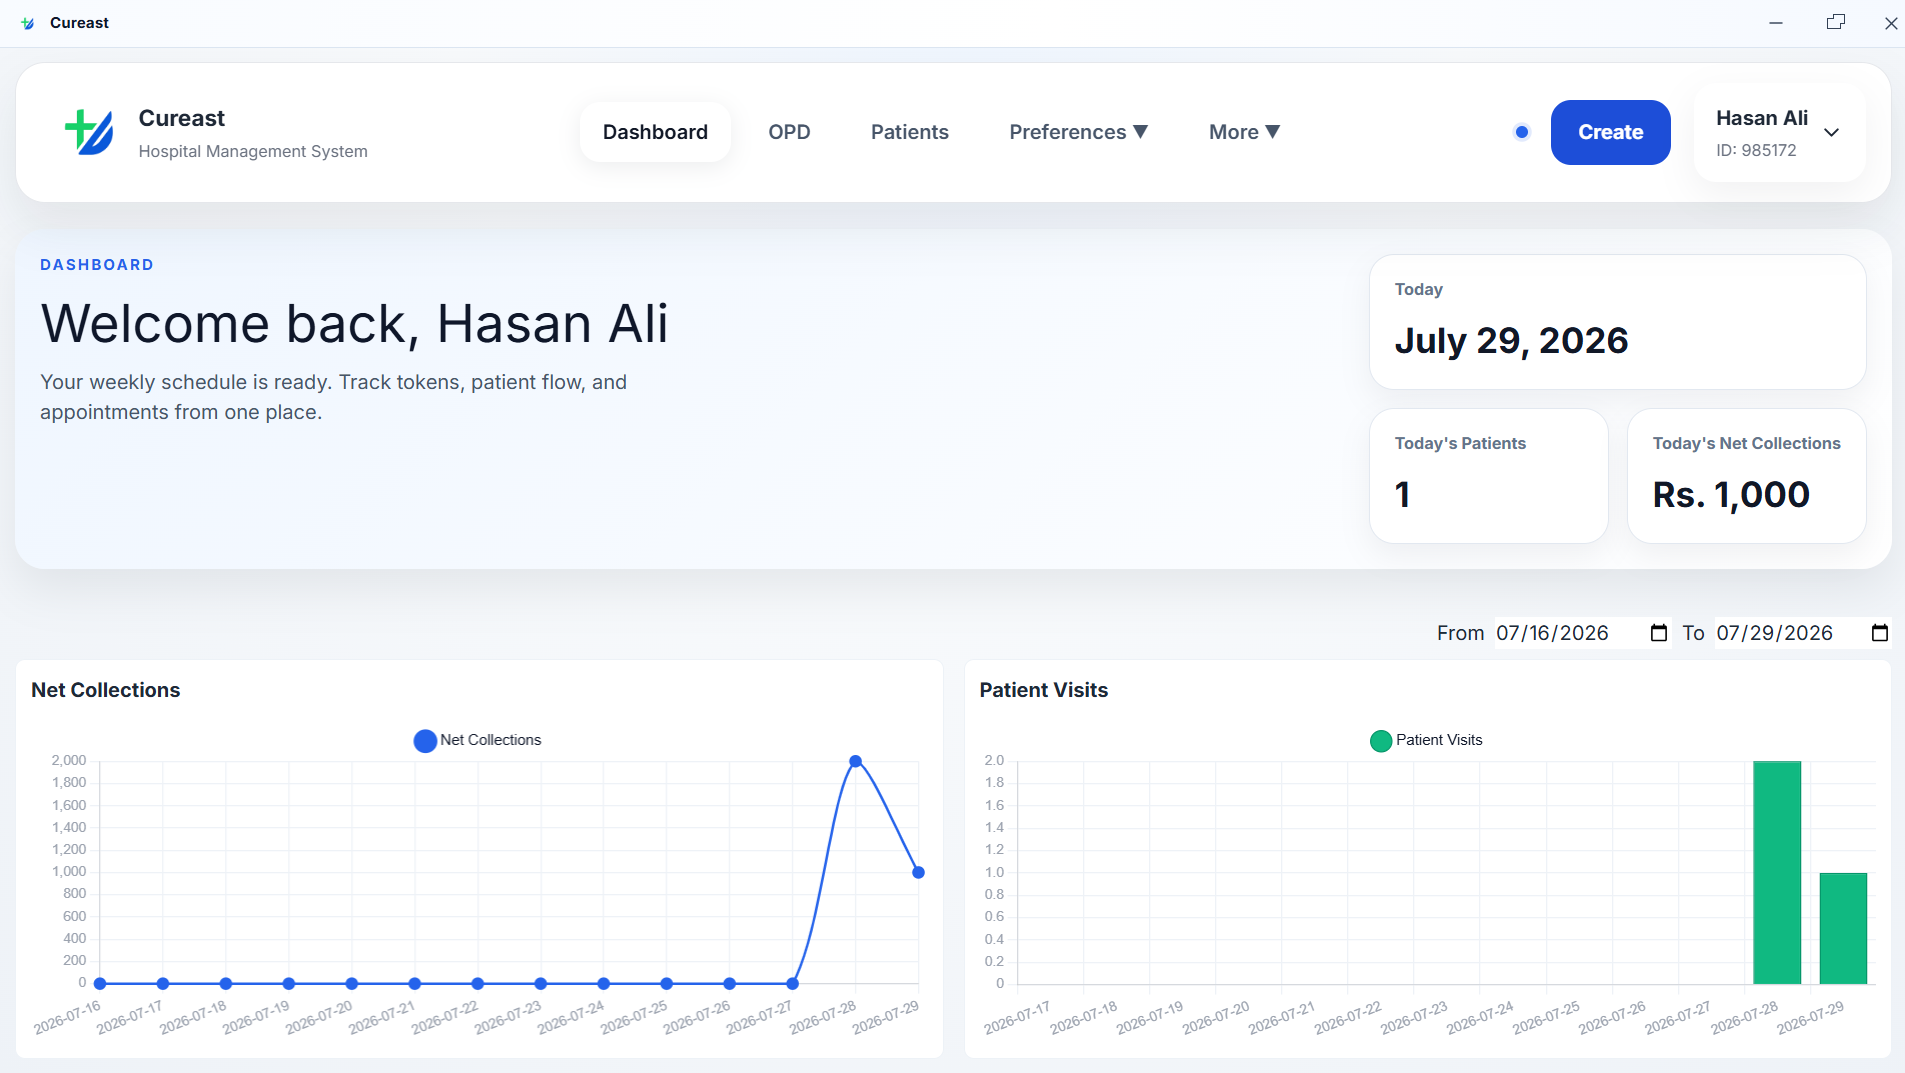This screenshot has height=1073, width=1905.
Task: Maximize the Cureast window
Action: [1836, 23]
